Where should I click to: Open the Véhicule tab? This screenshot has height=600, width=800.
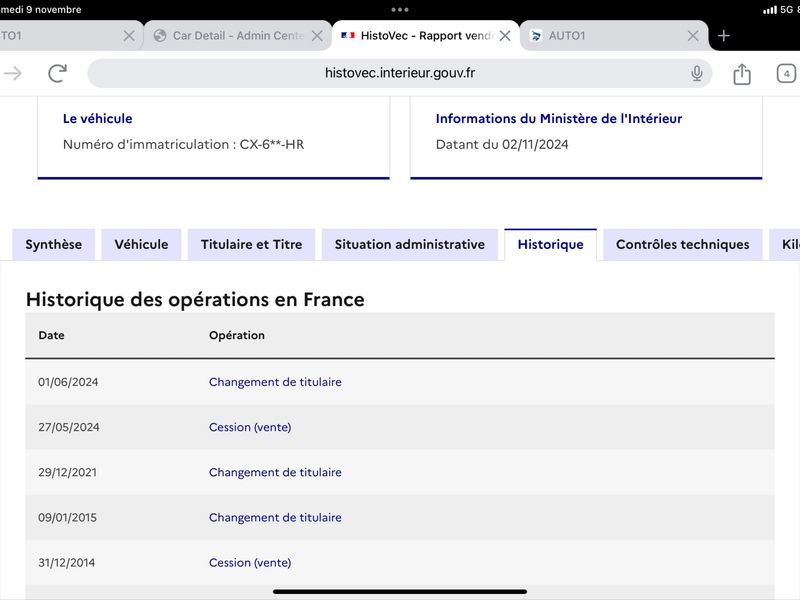tap(141, 244)
